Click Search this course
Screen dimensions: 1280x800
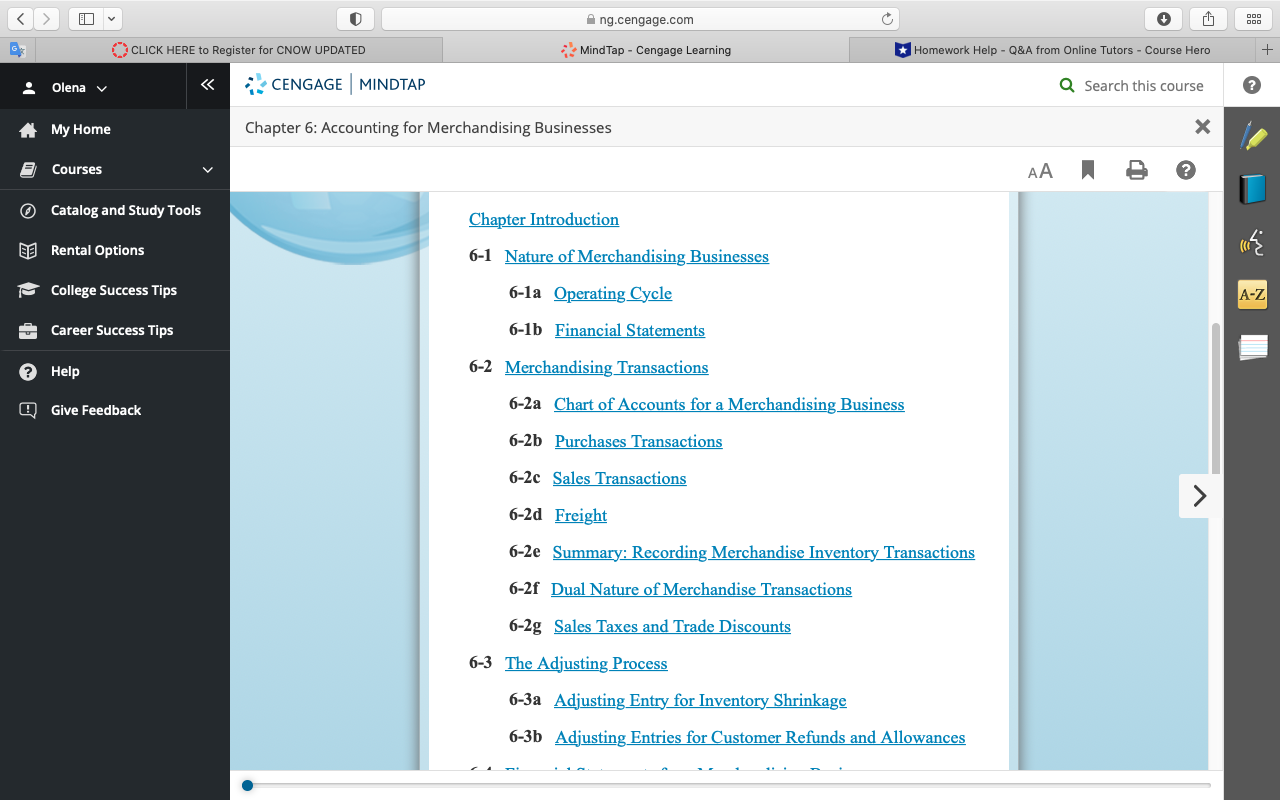pos(1143,86)
